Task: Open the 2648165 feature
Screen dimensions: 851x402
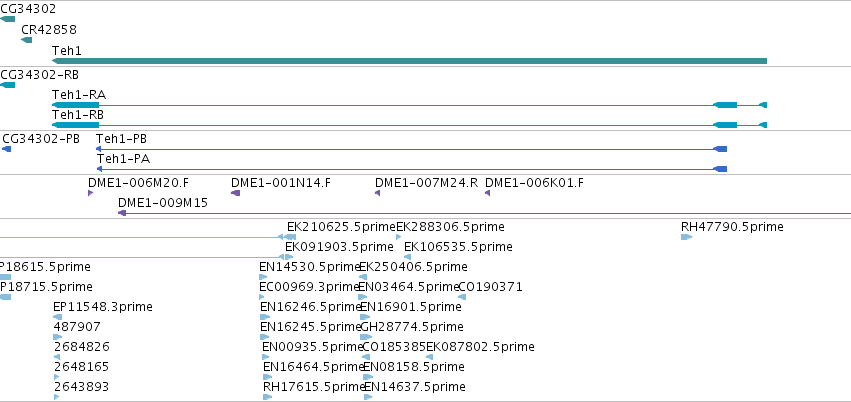Action: point(56,377)
